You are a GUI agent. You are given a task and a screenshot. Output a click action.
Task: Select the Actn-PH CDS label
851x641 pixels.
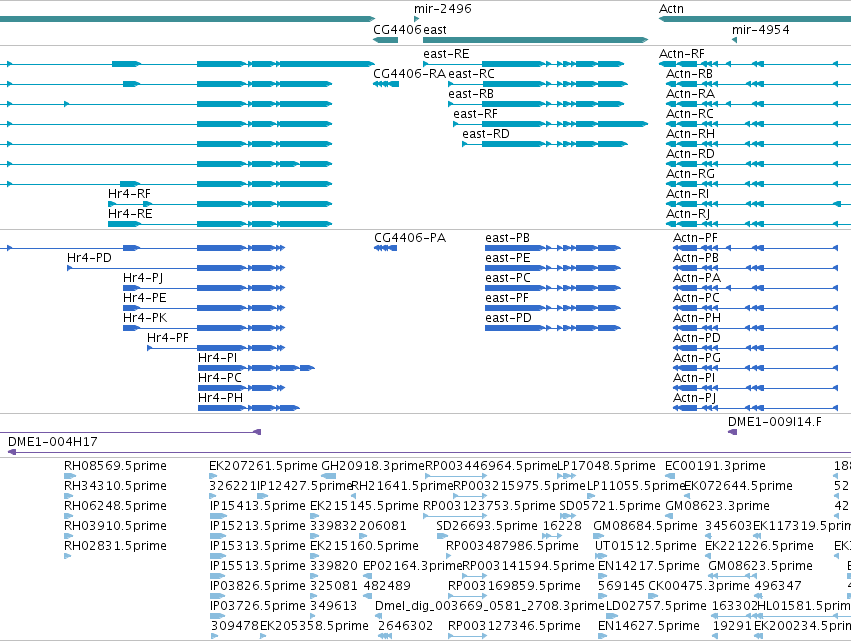(697, 319)
